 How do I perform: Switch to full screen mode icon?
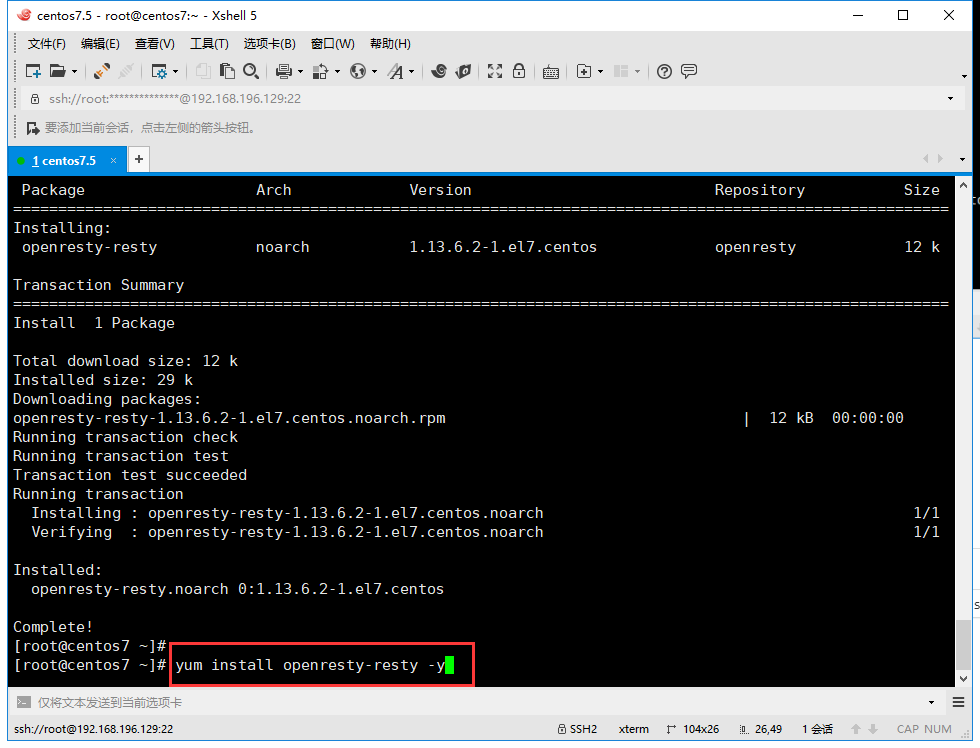(x=493, y=71)
